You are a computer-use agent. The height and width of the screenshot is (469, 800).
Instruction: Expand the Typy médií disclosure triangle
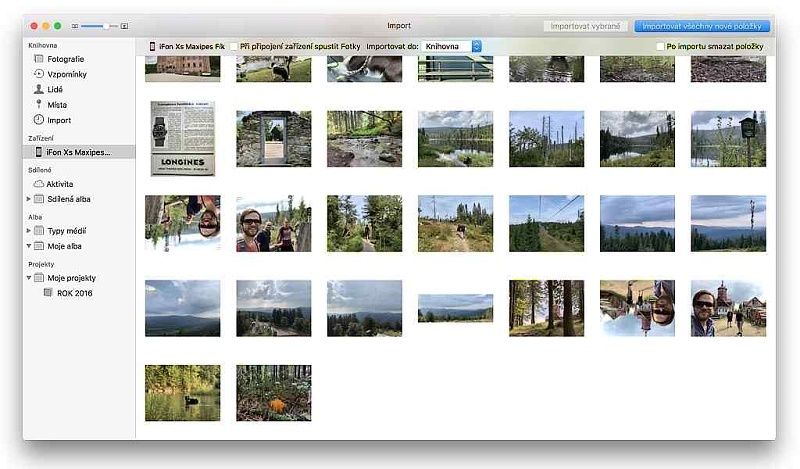pos(29,231)
